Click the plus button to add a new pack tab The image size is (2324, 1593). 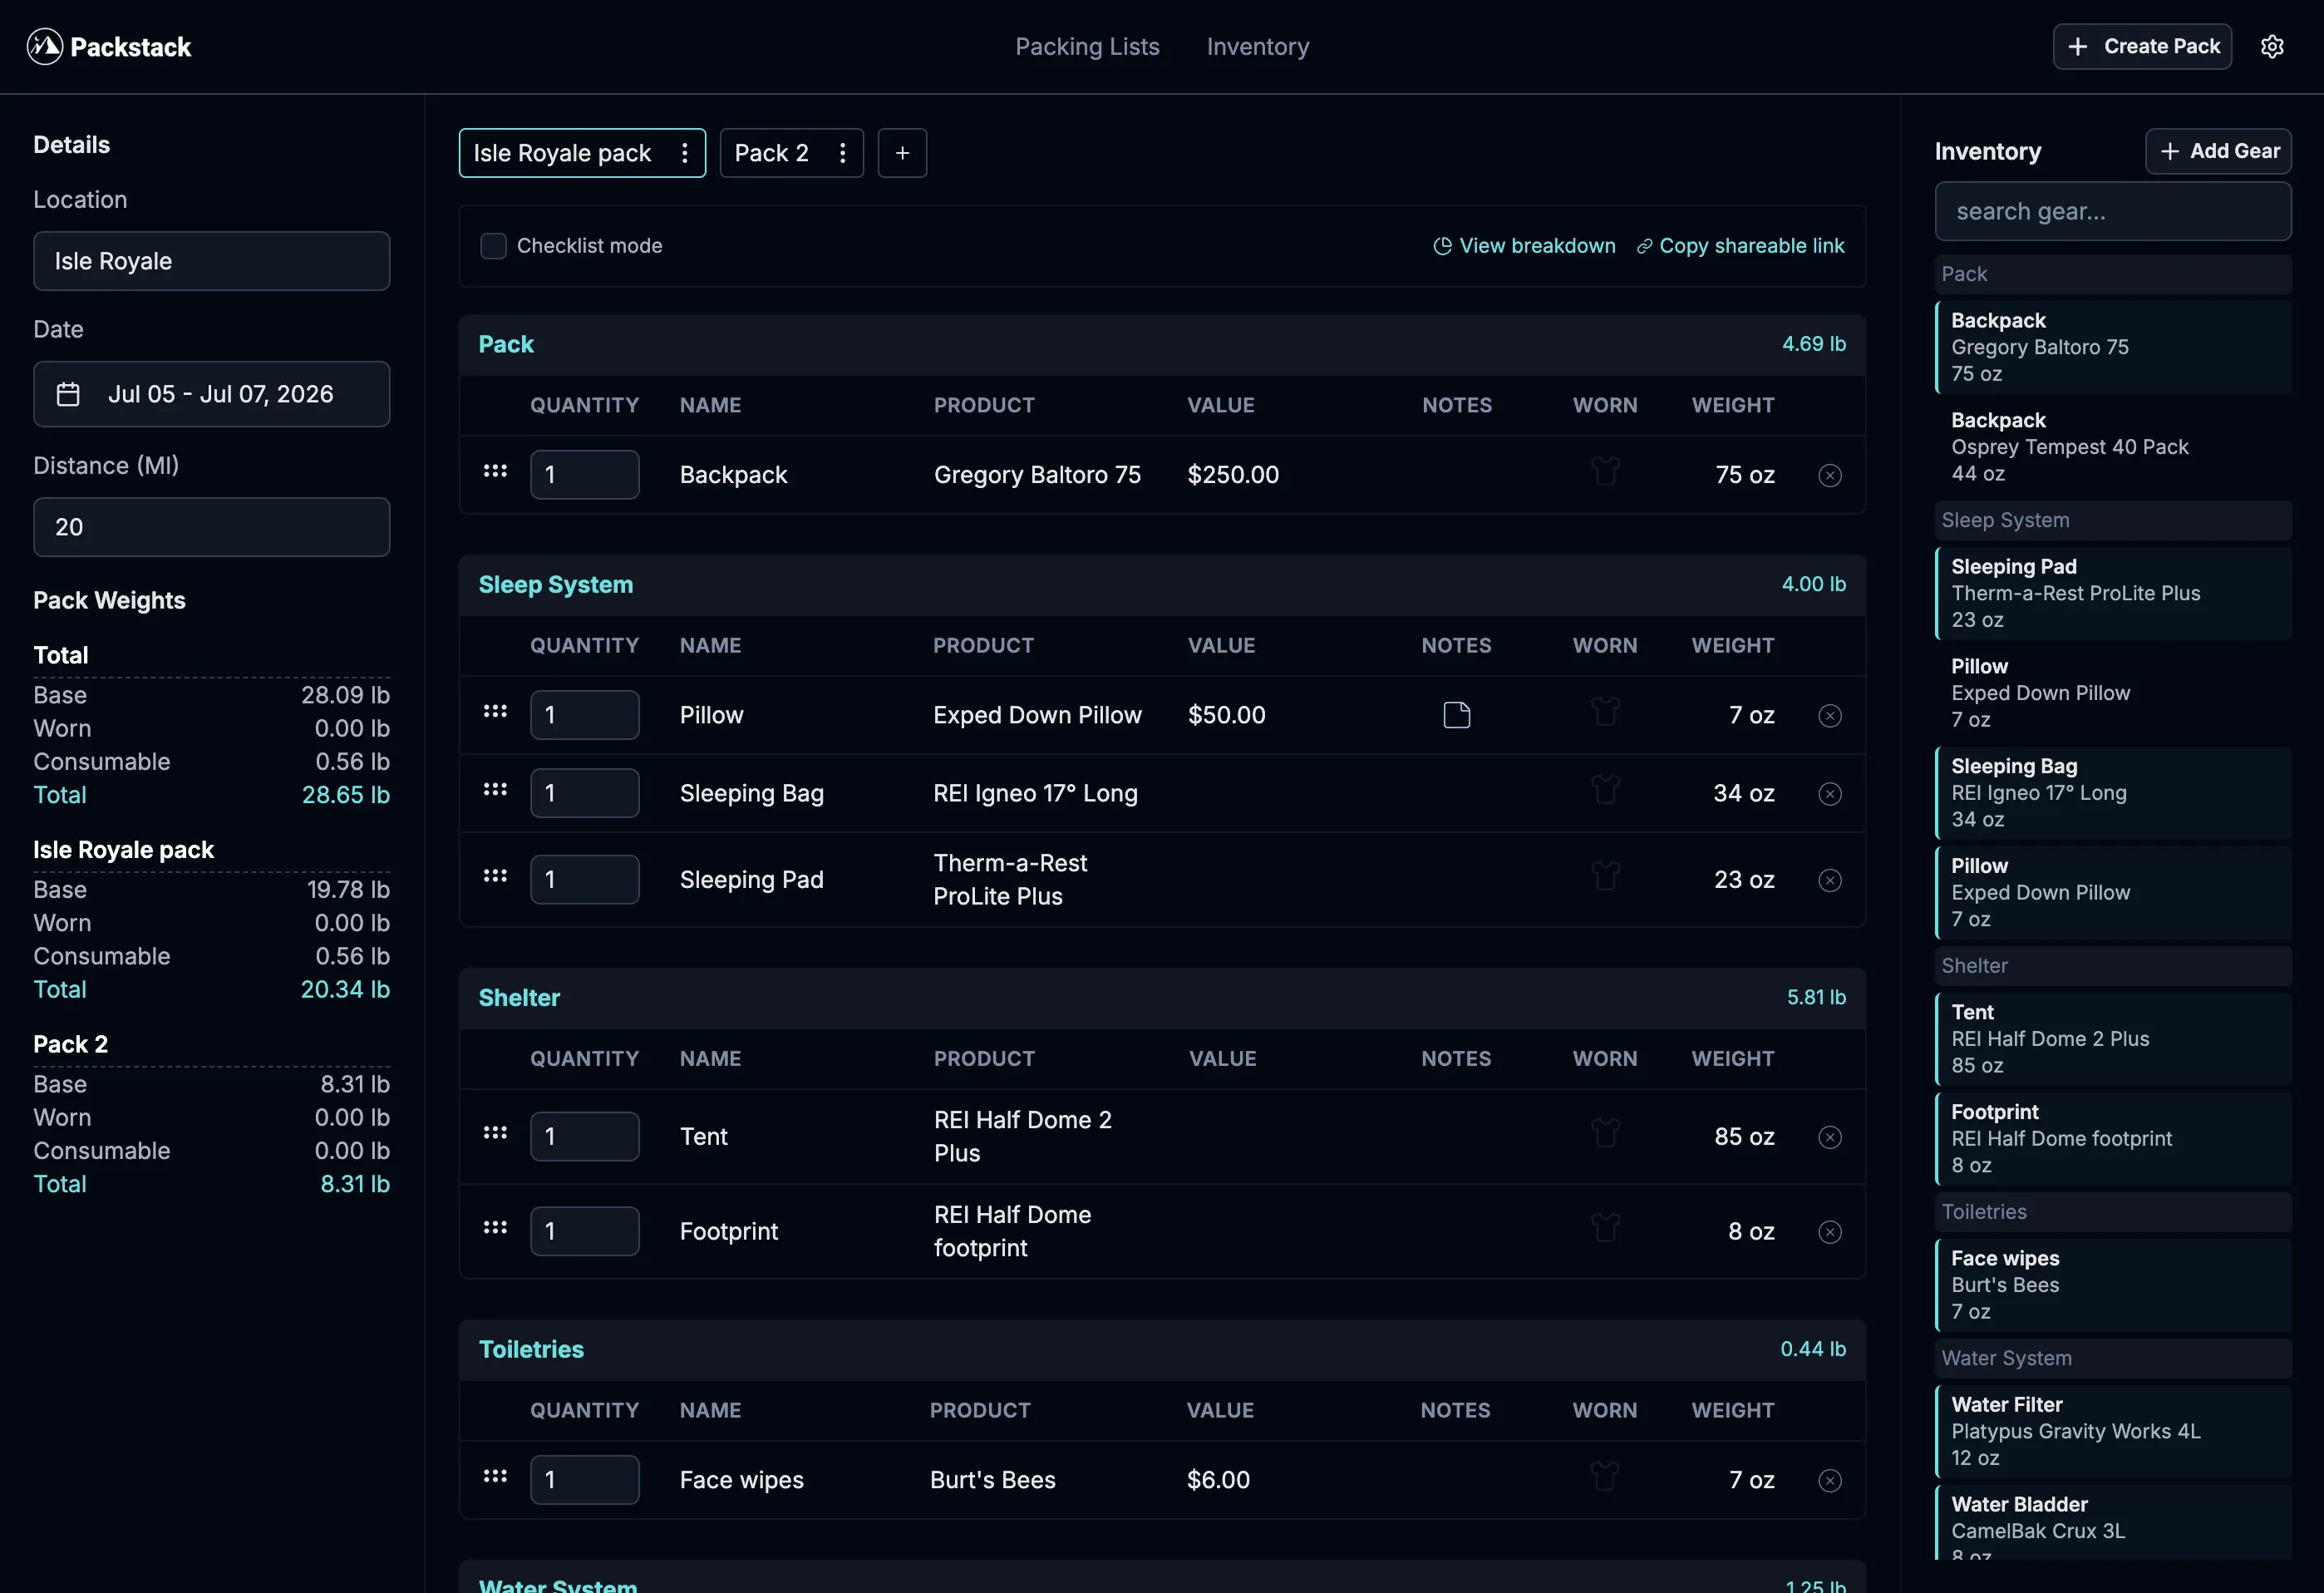901,152
